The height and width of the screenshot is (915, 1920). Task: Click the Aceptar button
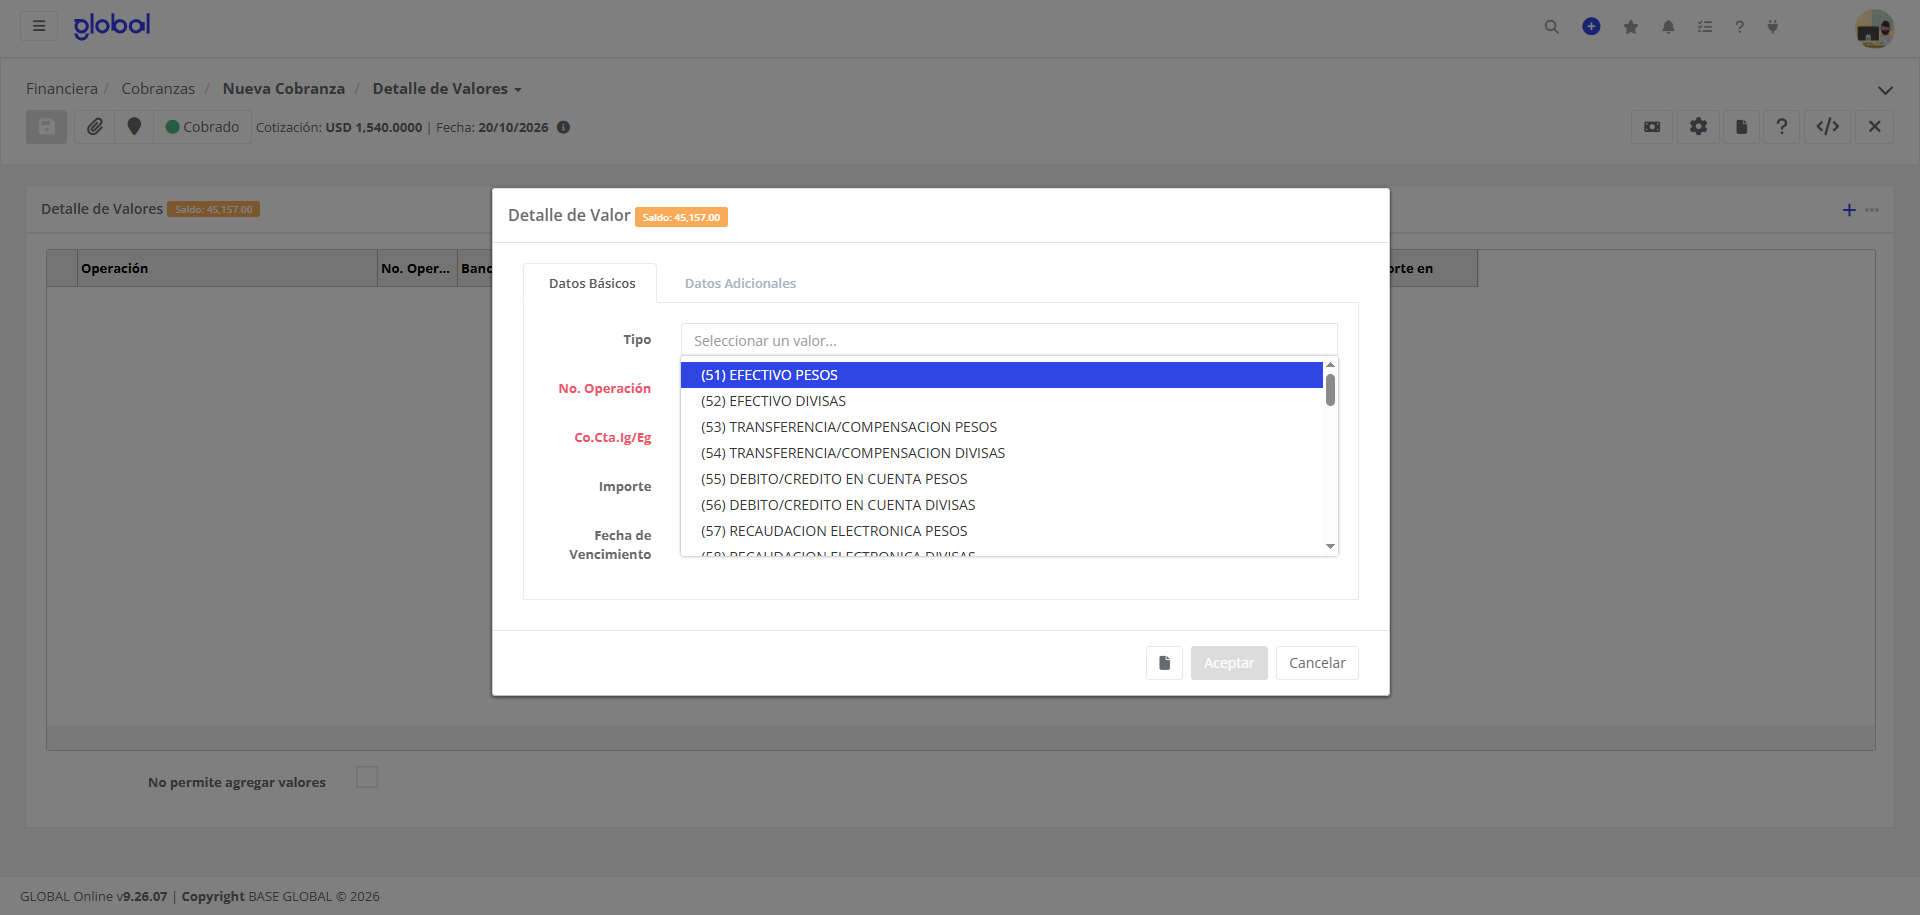coord(1229,663)
